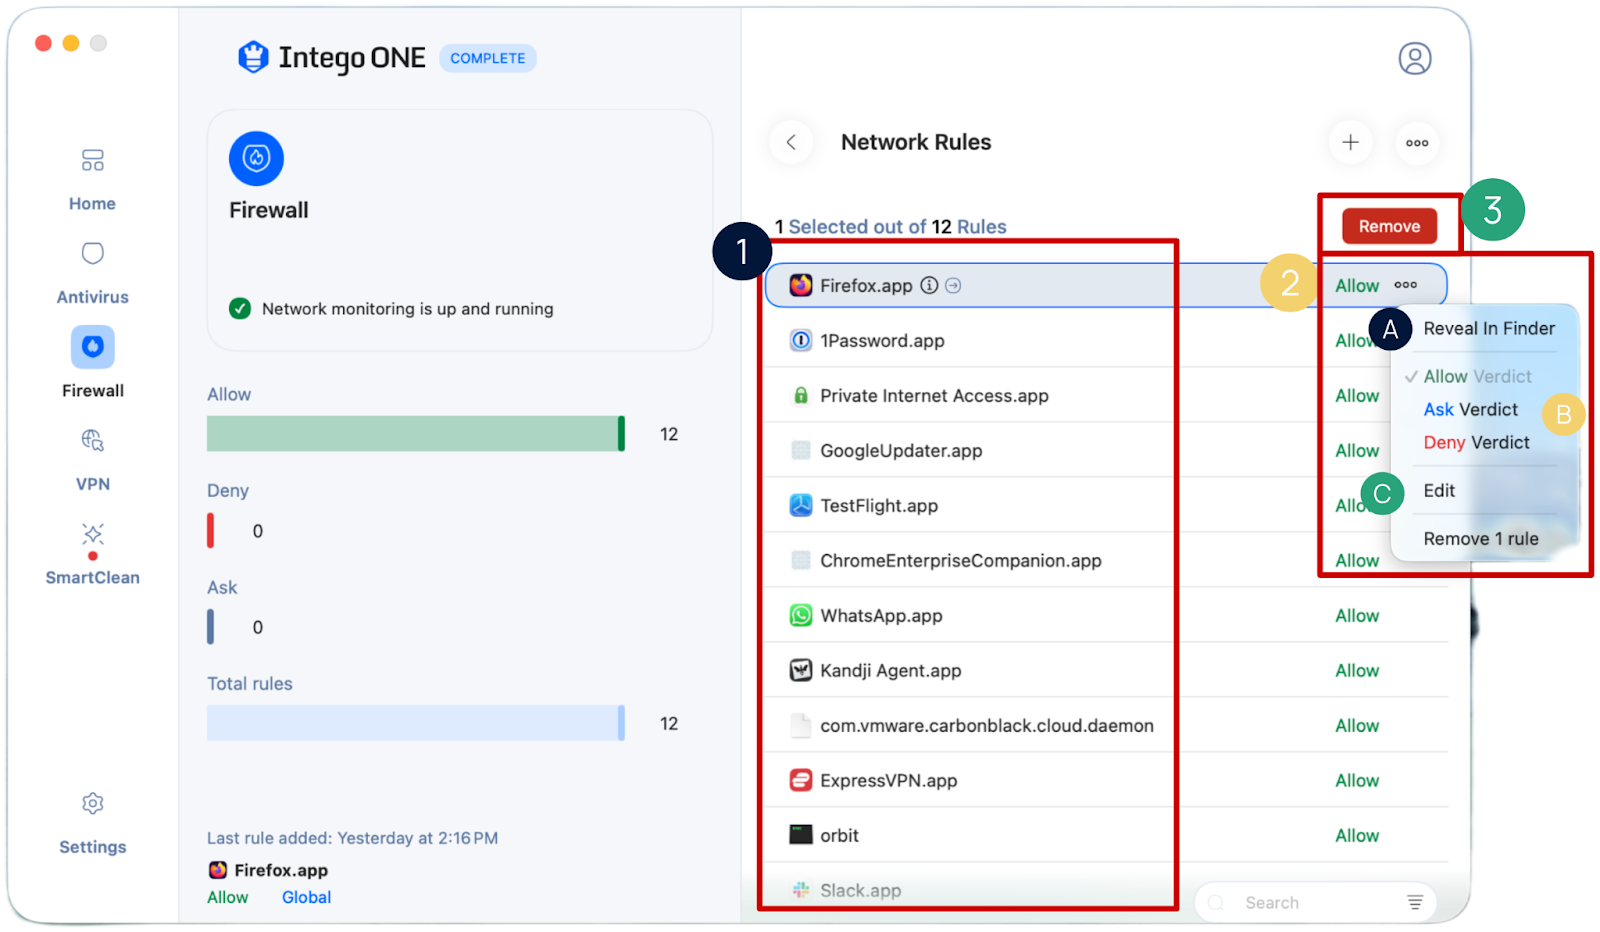The image size is (1600, 932).
Task: Click the TestFlight.app icon
Action: [x=801, y=505]
